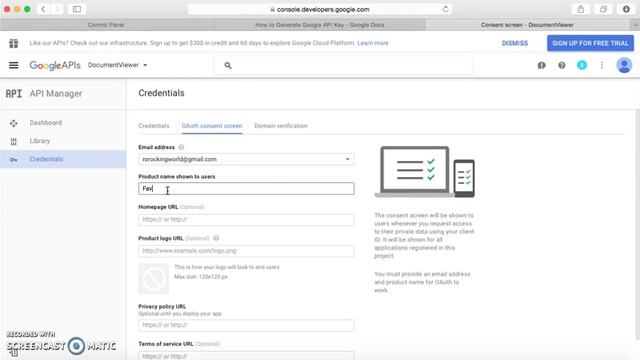Open the hamburger navigation menu

(13, 65)
